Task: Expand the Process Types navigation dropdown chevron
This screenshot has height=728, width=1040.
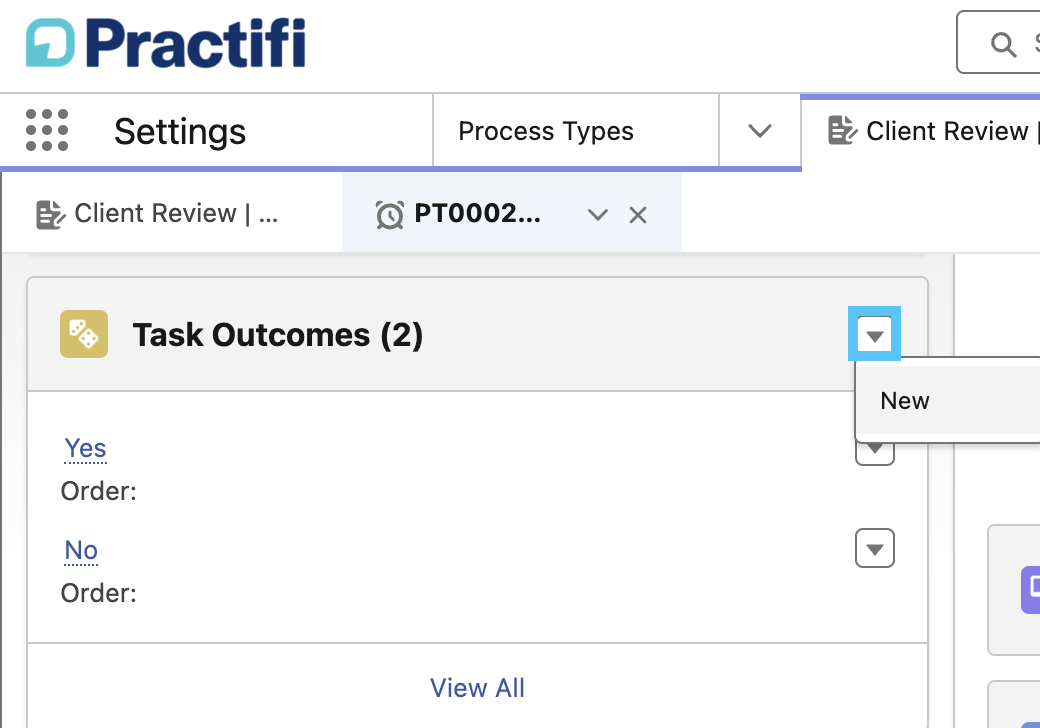Action: click(x=759, y=131)
